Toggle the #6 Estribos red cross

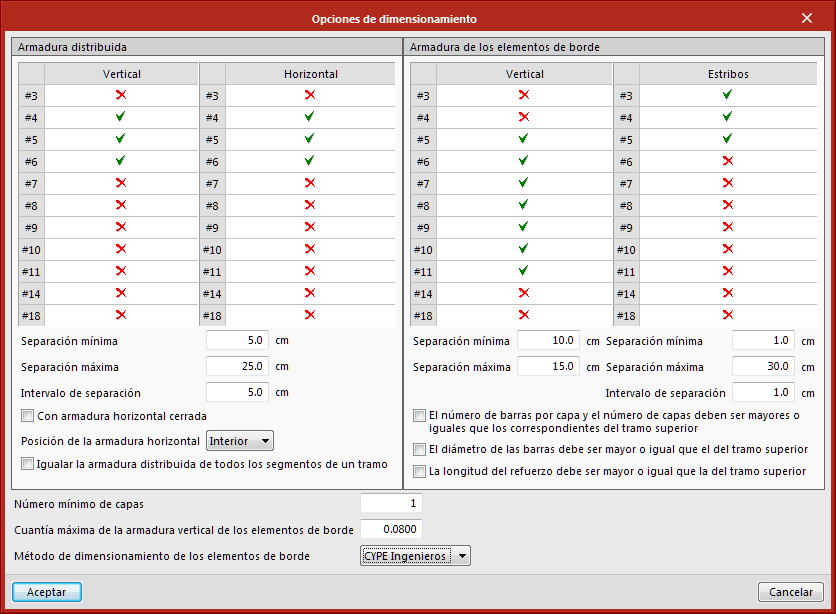tap(727, 161)
